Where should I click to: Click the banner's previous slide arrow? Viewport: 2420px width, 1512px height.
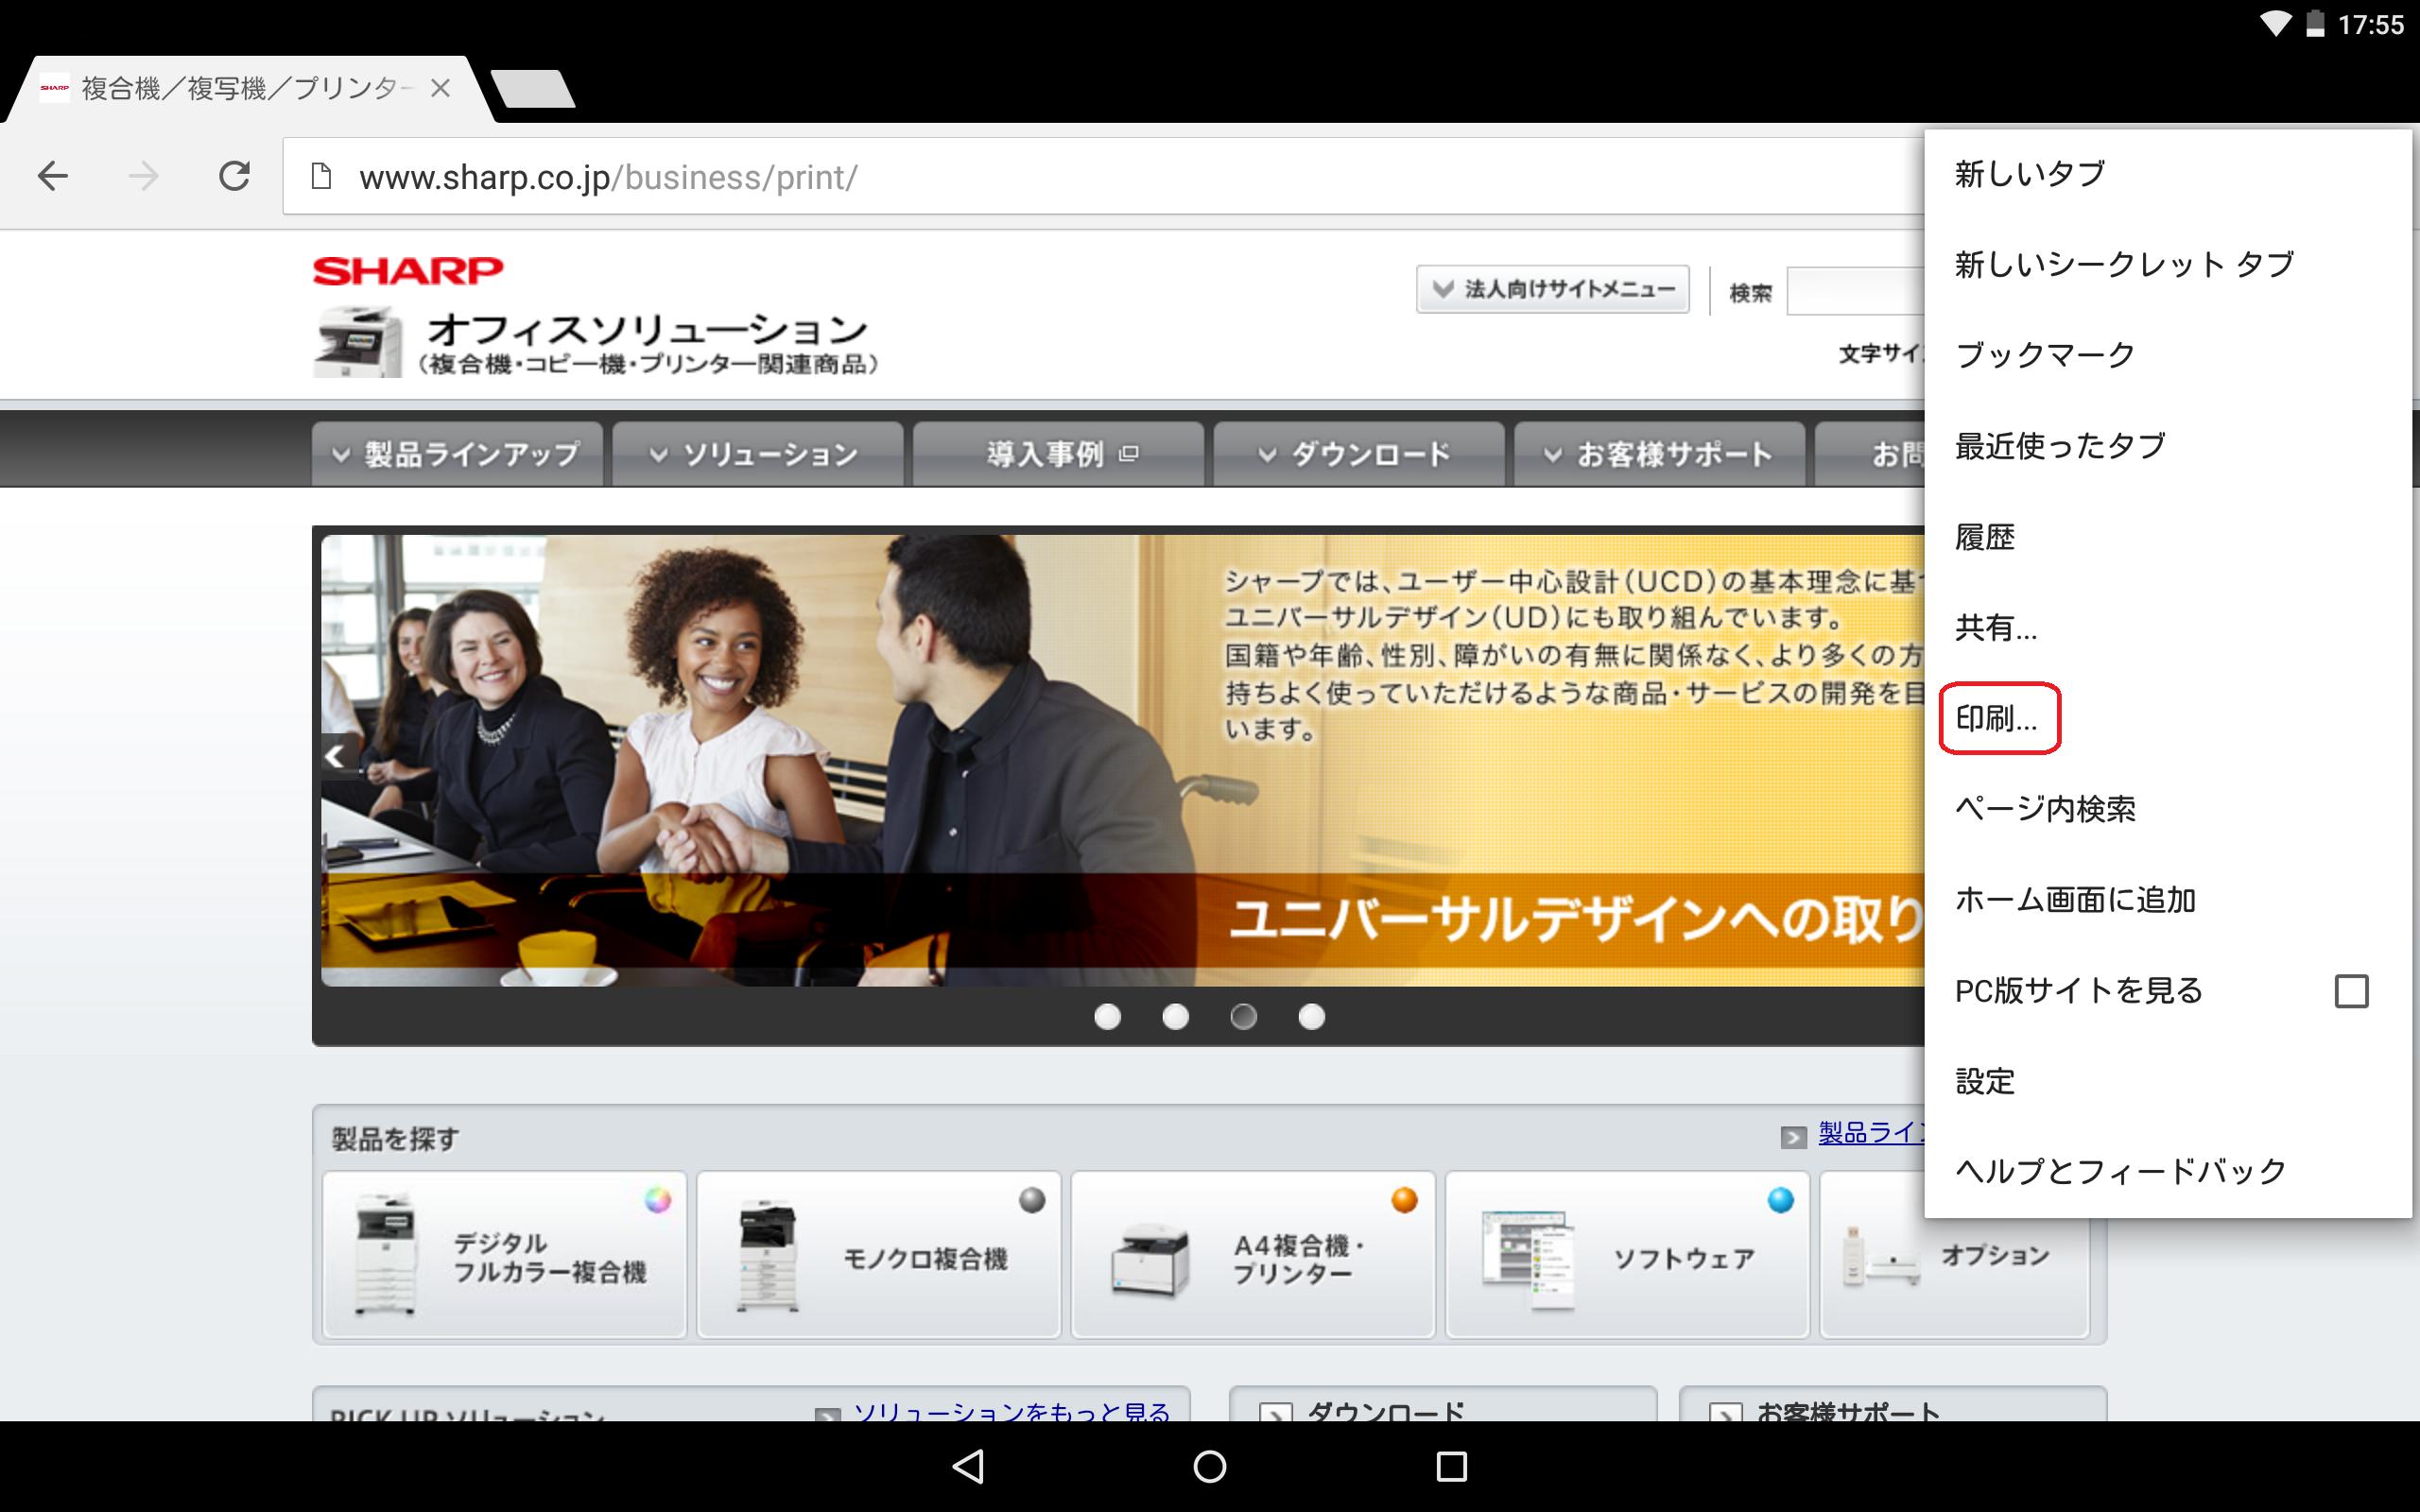click(x=337, y=756)
